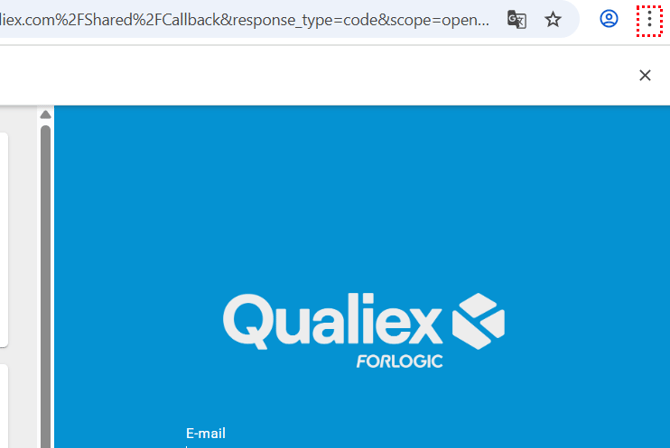Click the upper white card on left

tap(3, 239)
